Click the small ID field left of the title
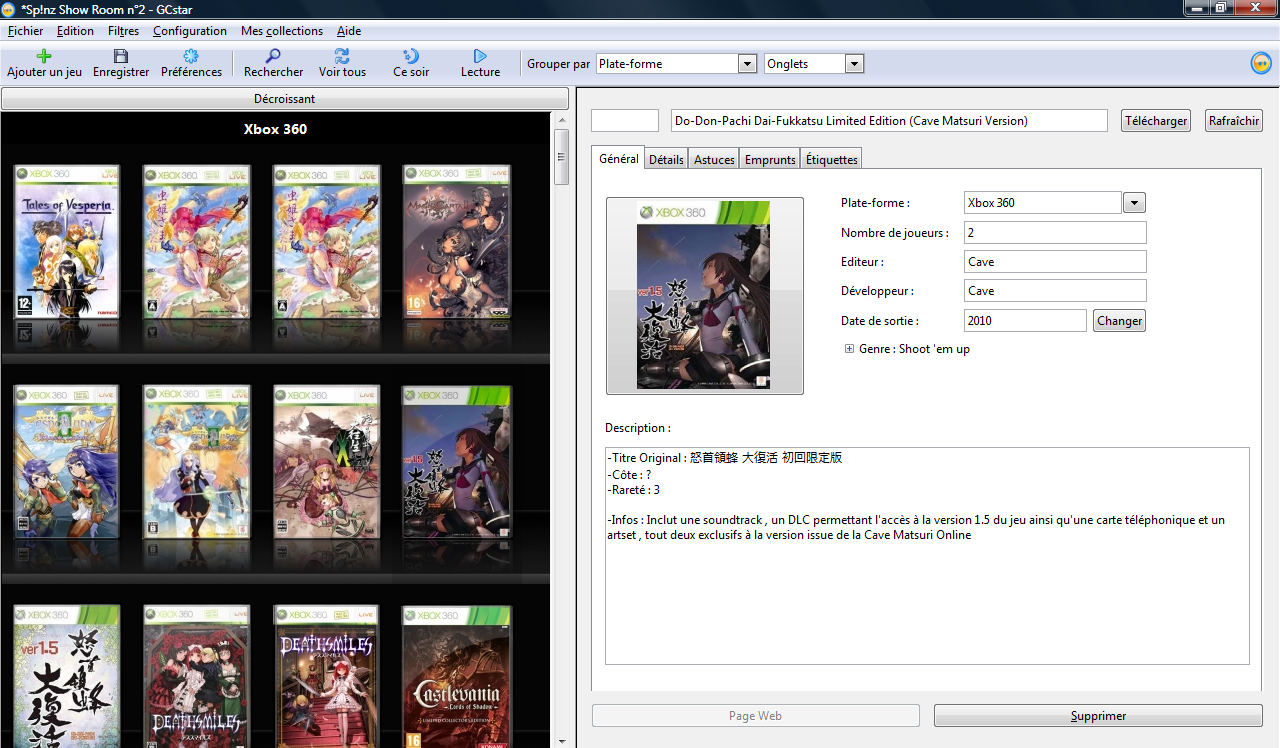 625,121
